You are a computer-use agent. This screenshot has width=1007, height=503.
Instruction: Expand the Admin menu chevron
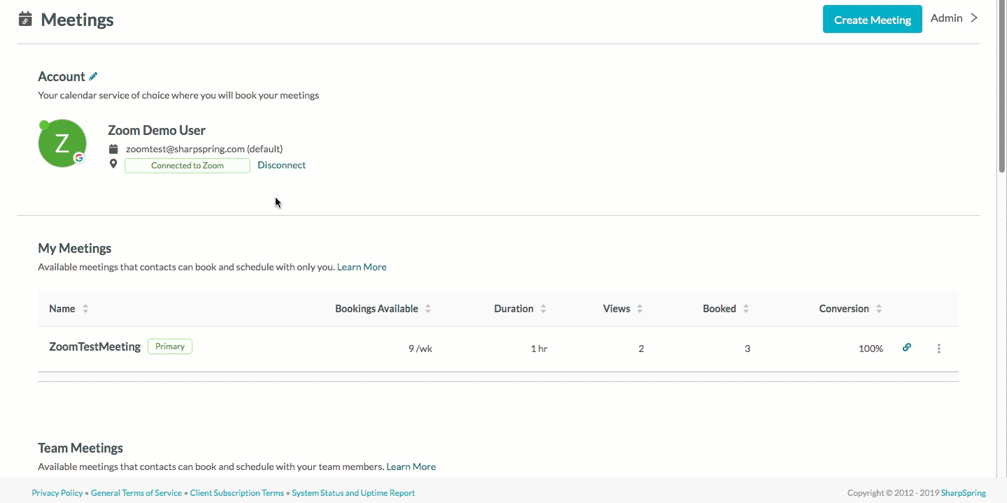click(x=974, y=18)
